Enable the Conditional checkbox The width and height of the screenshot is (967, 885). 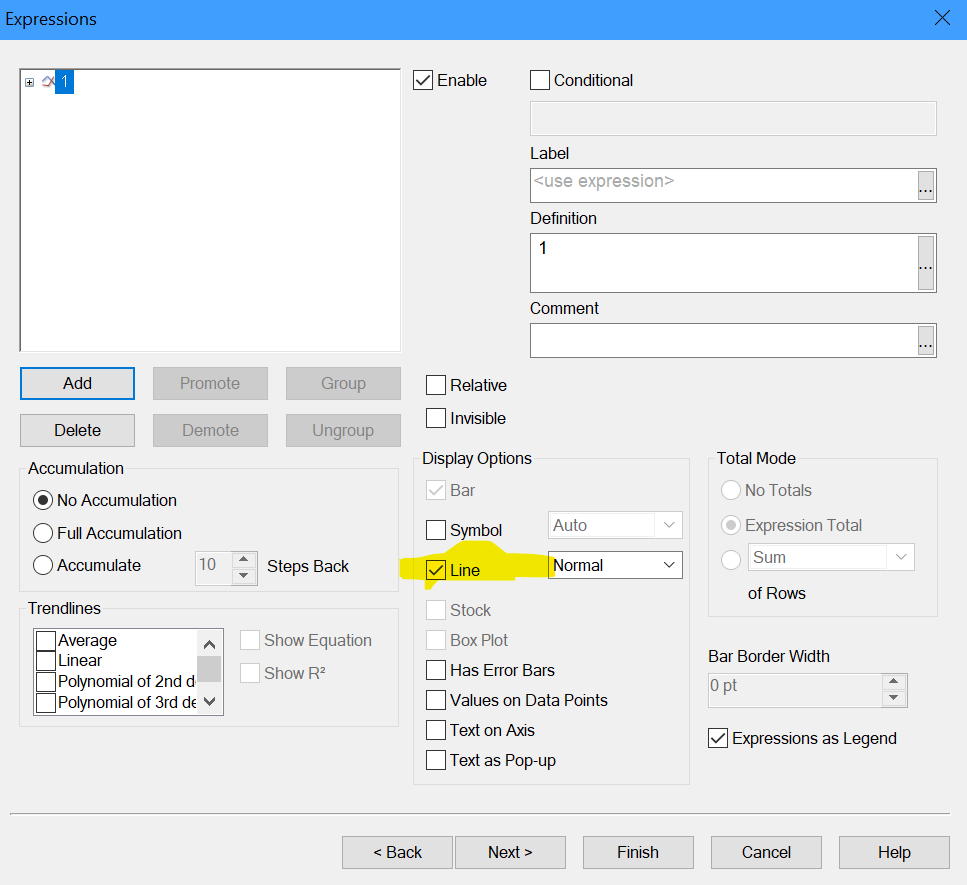(540, 80)
